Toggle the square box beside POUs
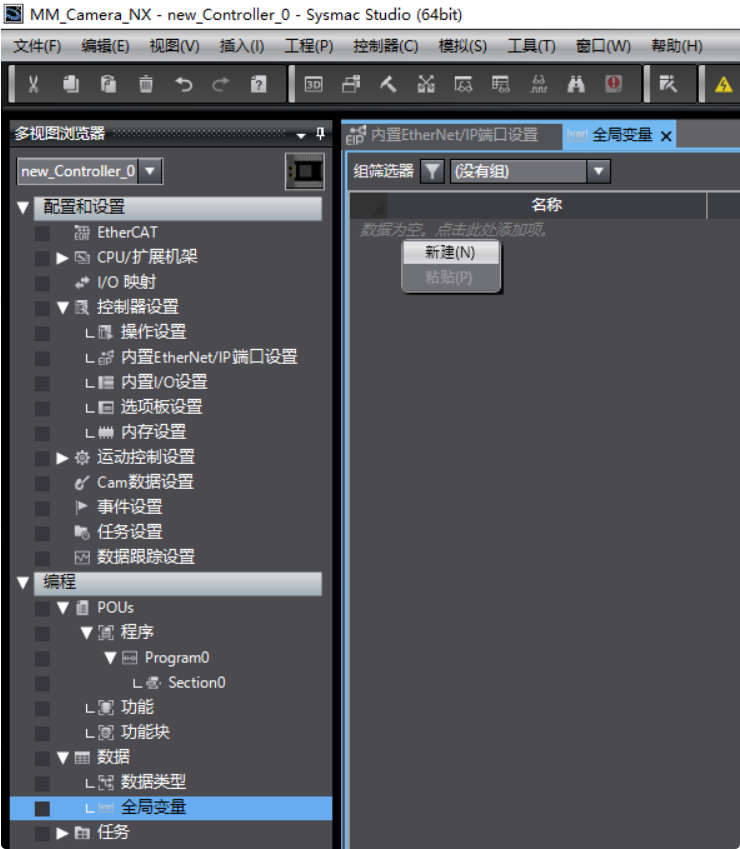This screenshot has width=740, height=849. tap(42, 608)
